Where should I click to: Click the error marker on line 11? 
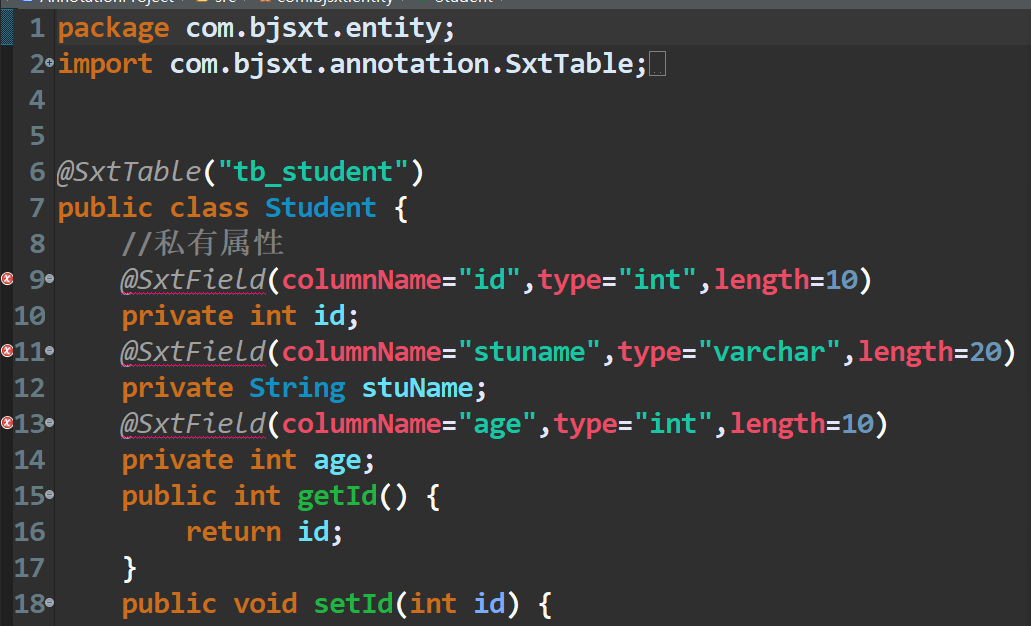(x=7, y=350)
